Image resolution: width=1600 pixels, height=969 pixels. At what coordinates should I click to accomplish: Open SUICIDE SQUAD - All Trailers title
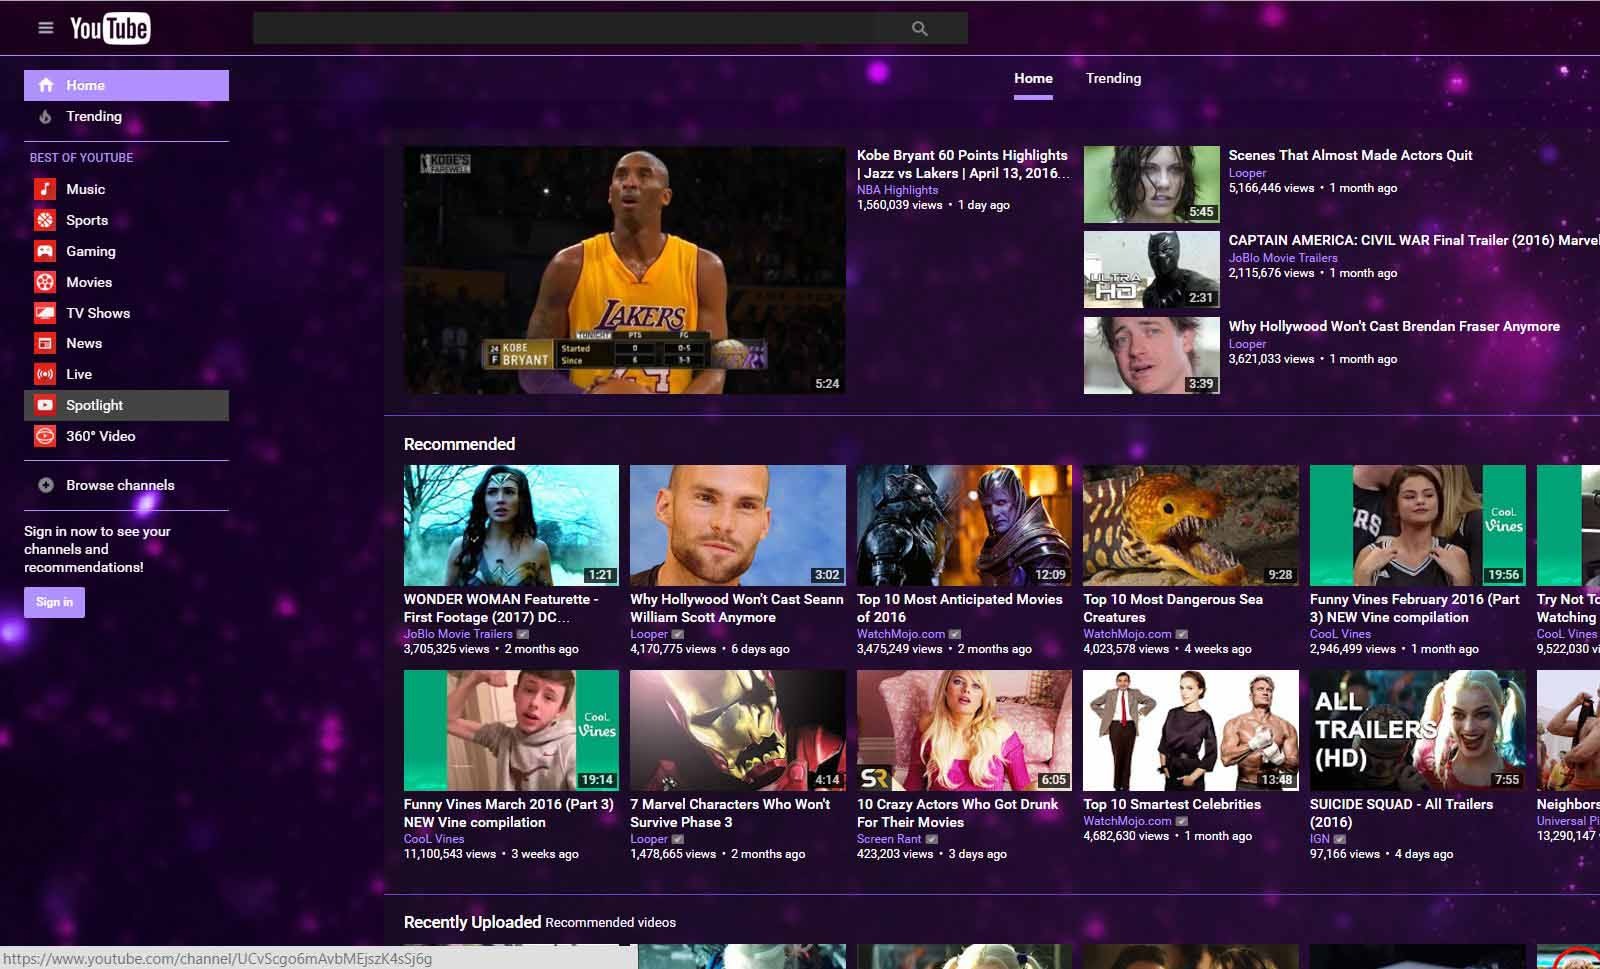[x=1401, y=813]
